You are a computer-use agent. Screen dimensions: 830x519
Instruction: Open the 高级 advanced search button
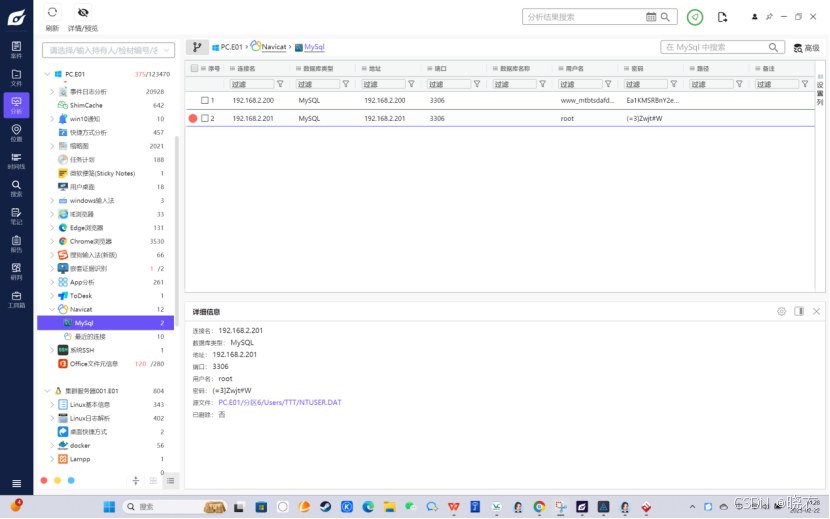807,48
